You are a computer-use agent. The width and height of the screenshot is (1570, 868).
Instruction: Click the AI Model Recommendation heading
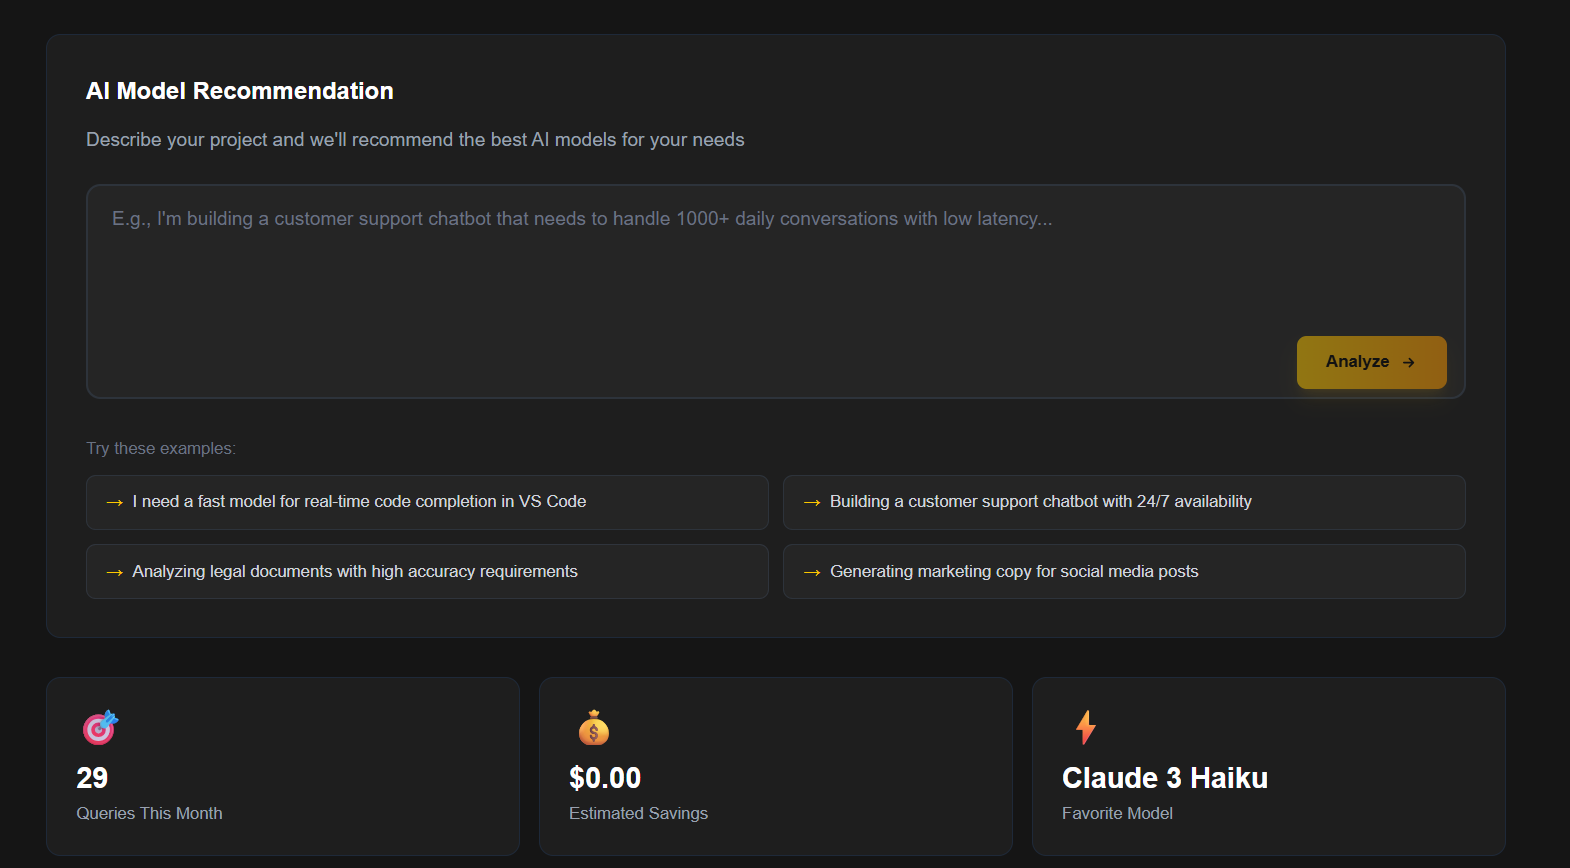tap(240, 91)
